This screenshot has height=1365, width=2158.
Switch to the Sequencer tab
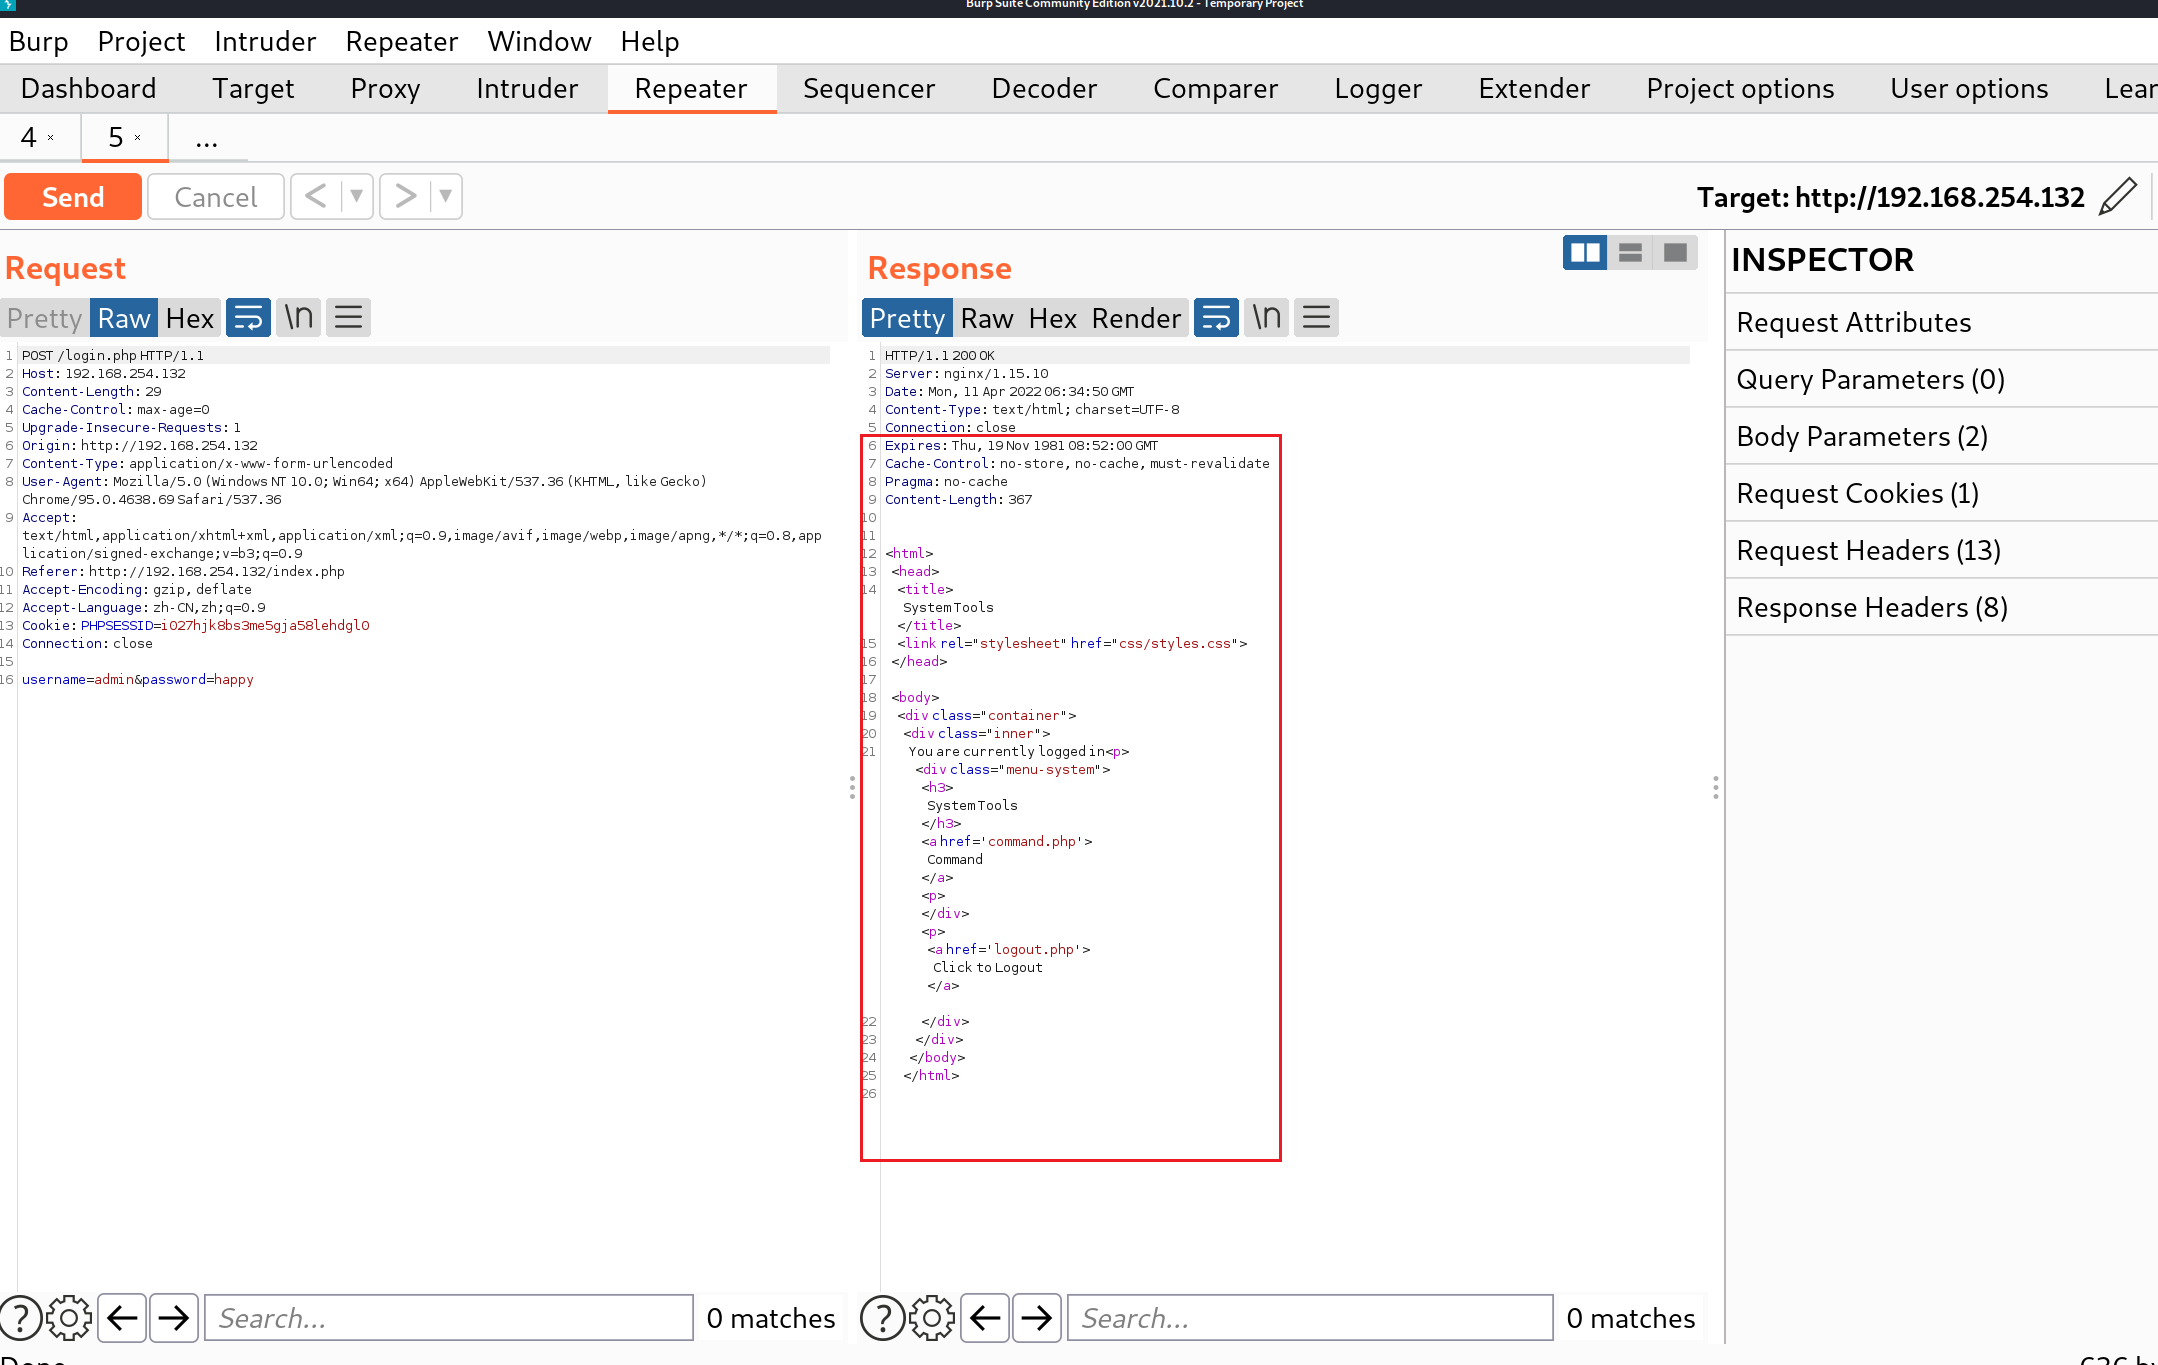click(x=869, y=89)
